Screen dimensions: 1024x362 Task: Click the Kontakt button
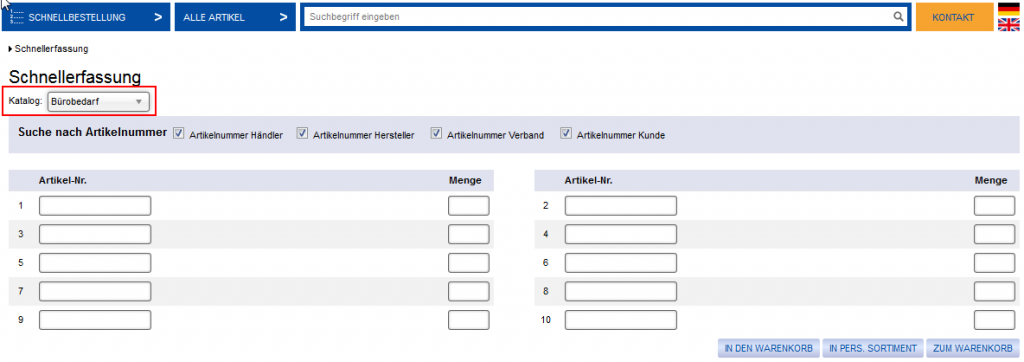coord(953,17)
